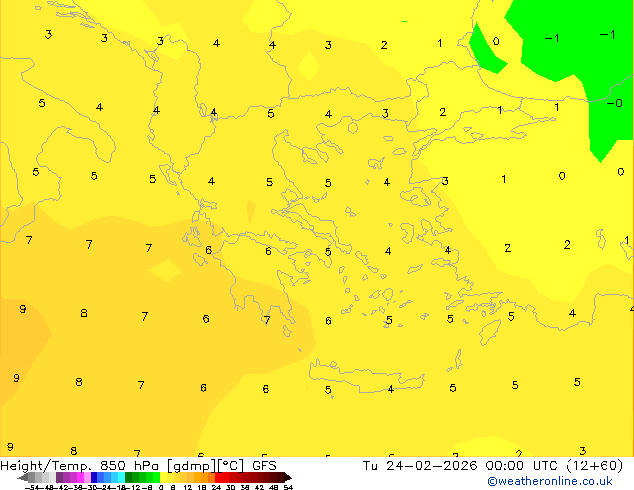The height and width of the screenshot is (490, 634).
Task: Pick the gray arrow at legend's cold end
Action: [x=23, y=478]
